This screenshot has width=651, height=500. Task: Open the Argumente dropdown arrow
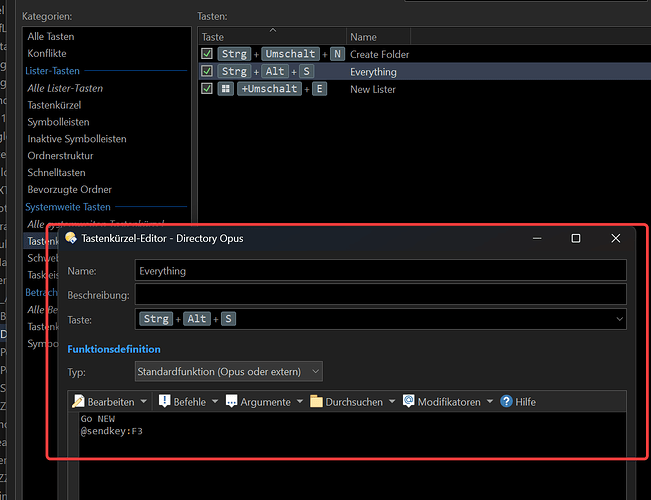tap(300, 402)
